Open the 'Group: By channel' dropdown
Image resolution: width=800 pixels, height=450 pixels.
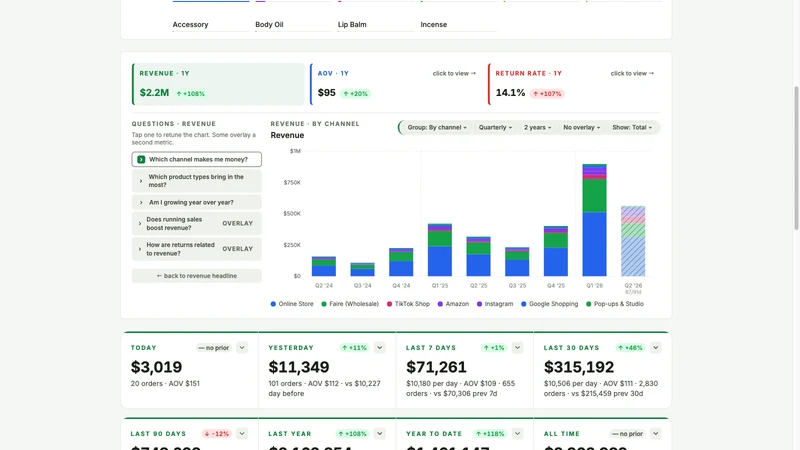point(437,128)
